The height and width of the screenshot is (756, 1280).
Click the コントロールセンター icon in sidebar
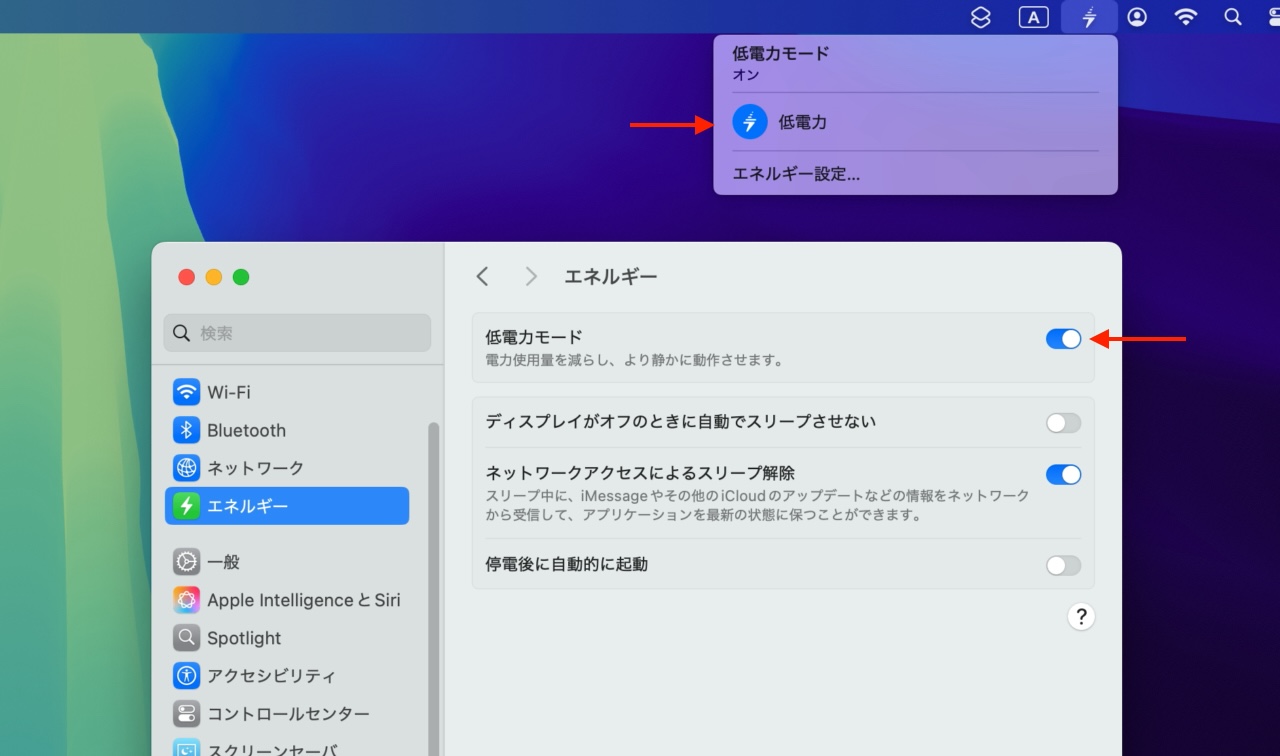[x=186, y=714]
